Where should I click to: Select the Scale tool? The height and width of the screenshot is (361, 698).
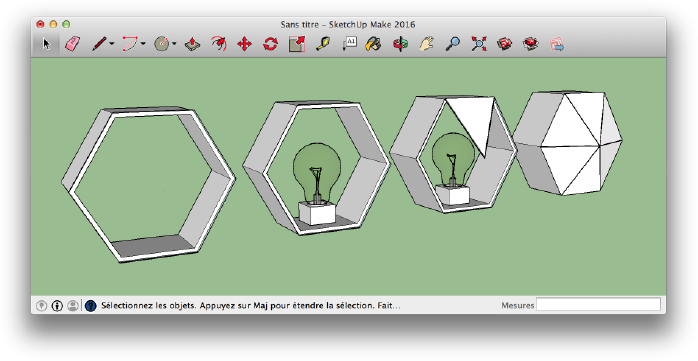point(296,44)
